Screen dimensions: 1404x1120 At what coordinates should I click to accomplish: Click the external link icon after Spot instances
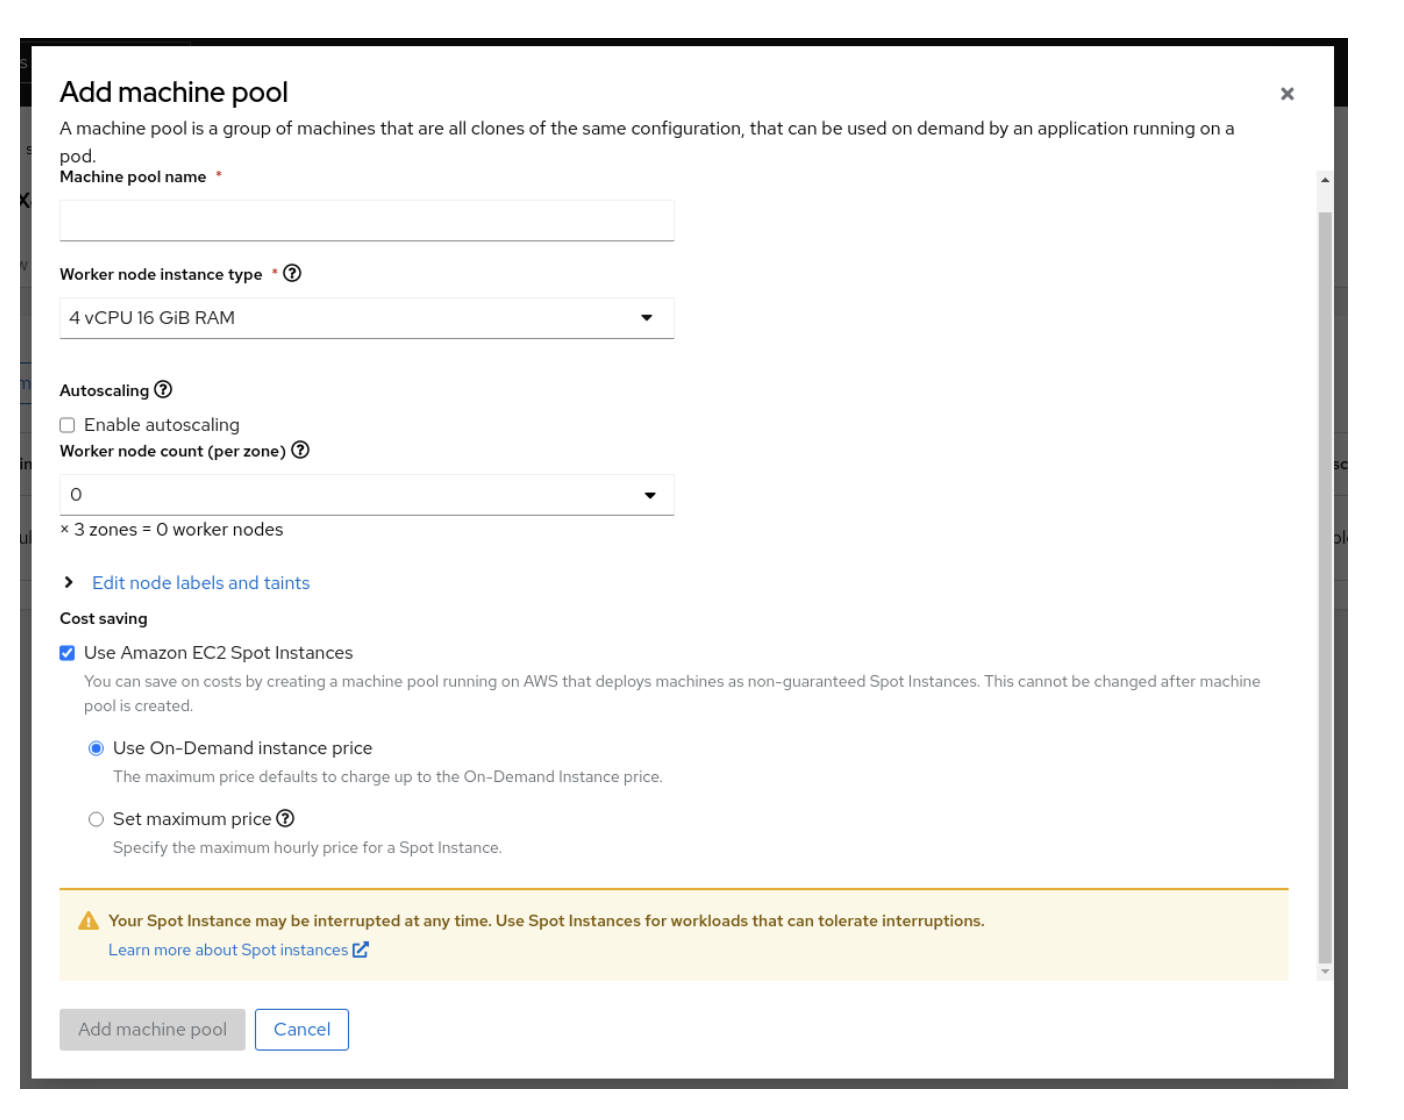pos(361,950)
